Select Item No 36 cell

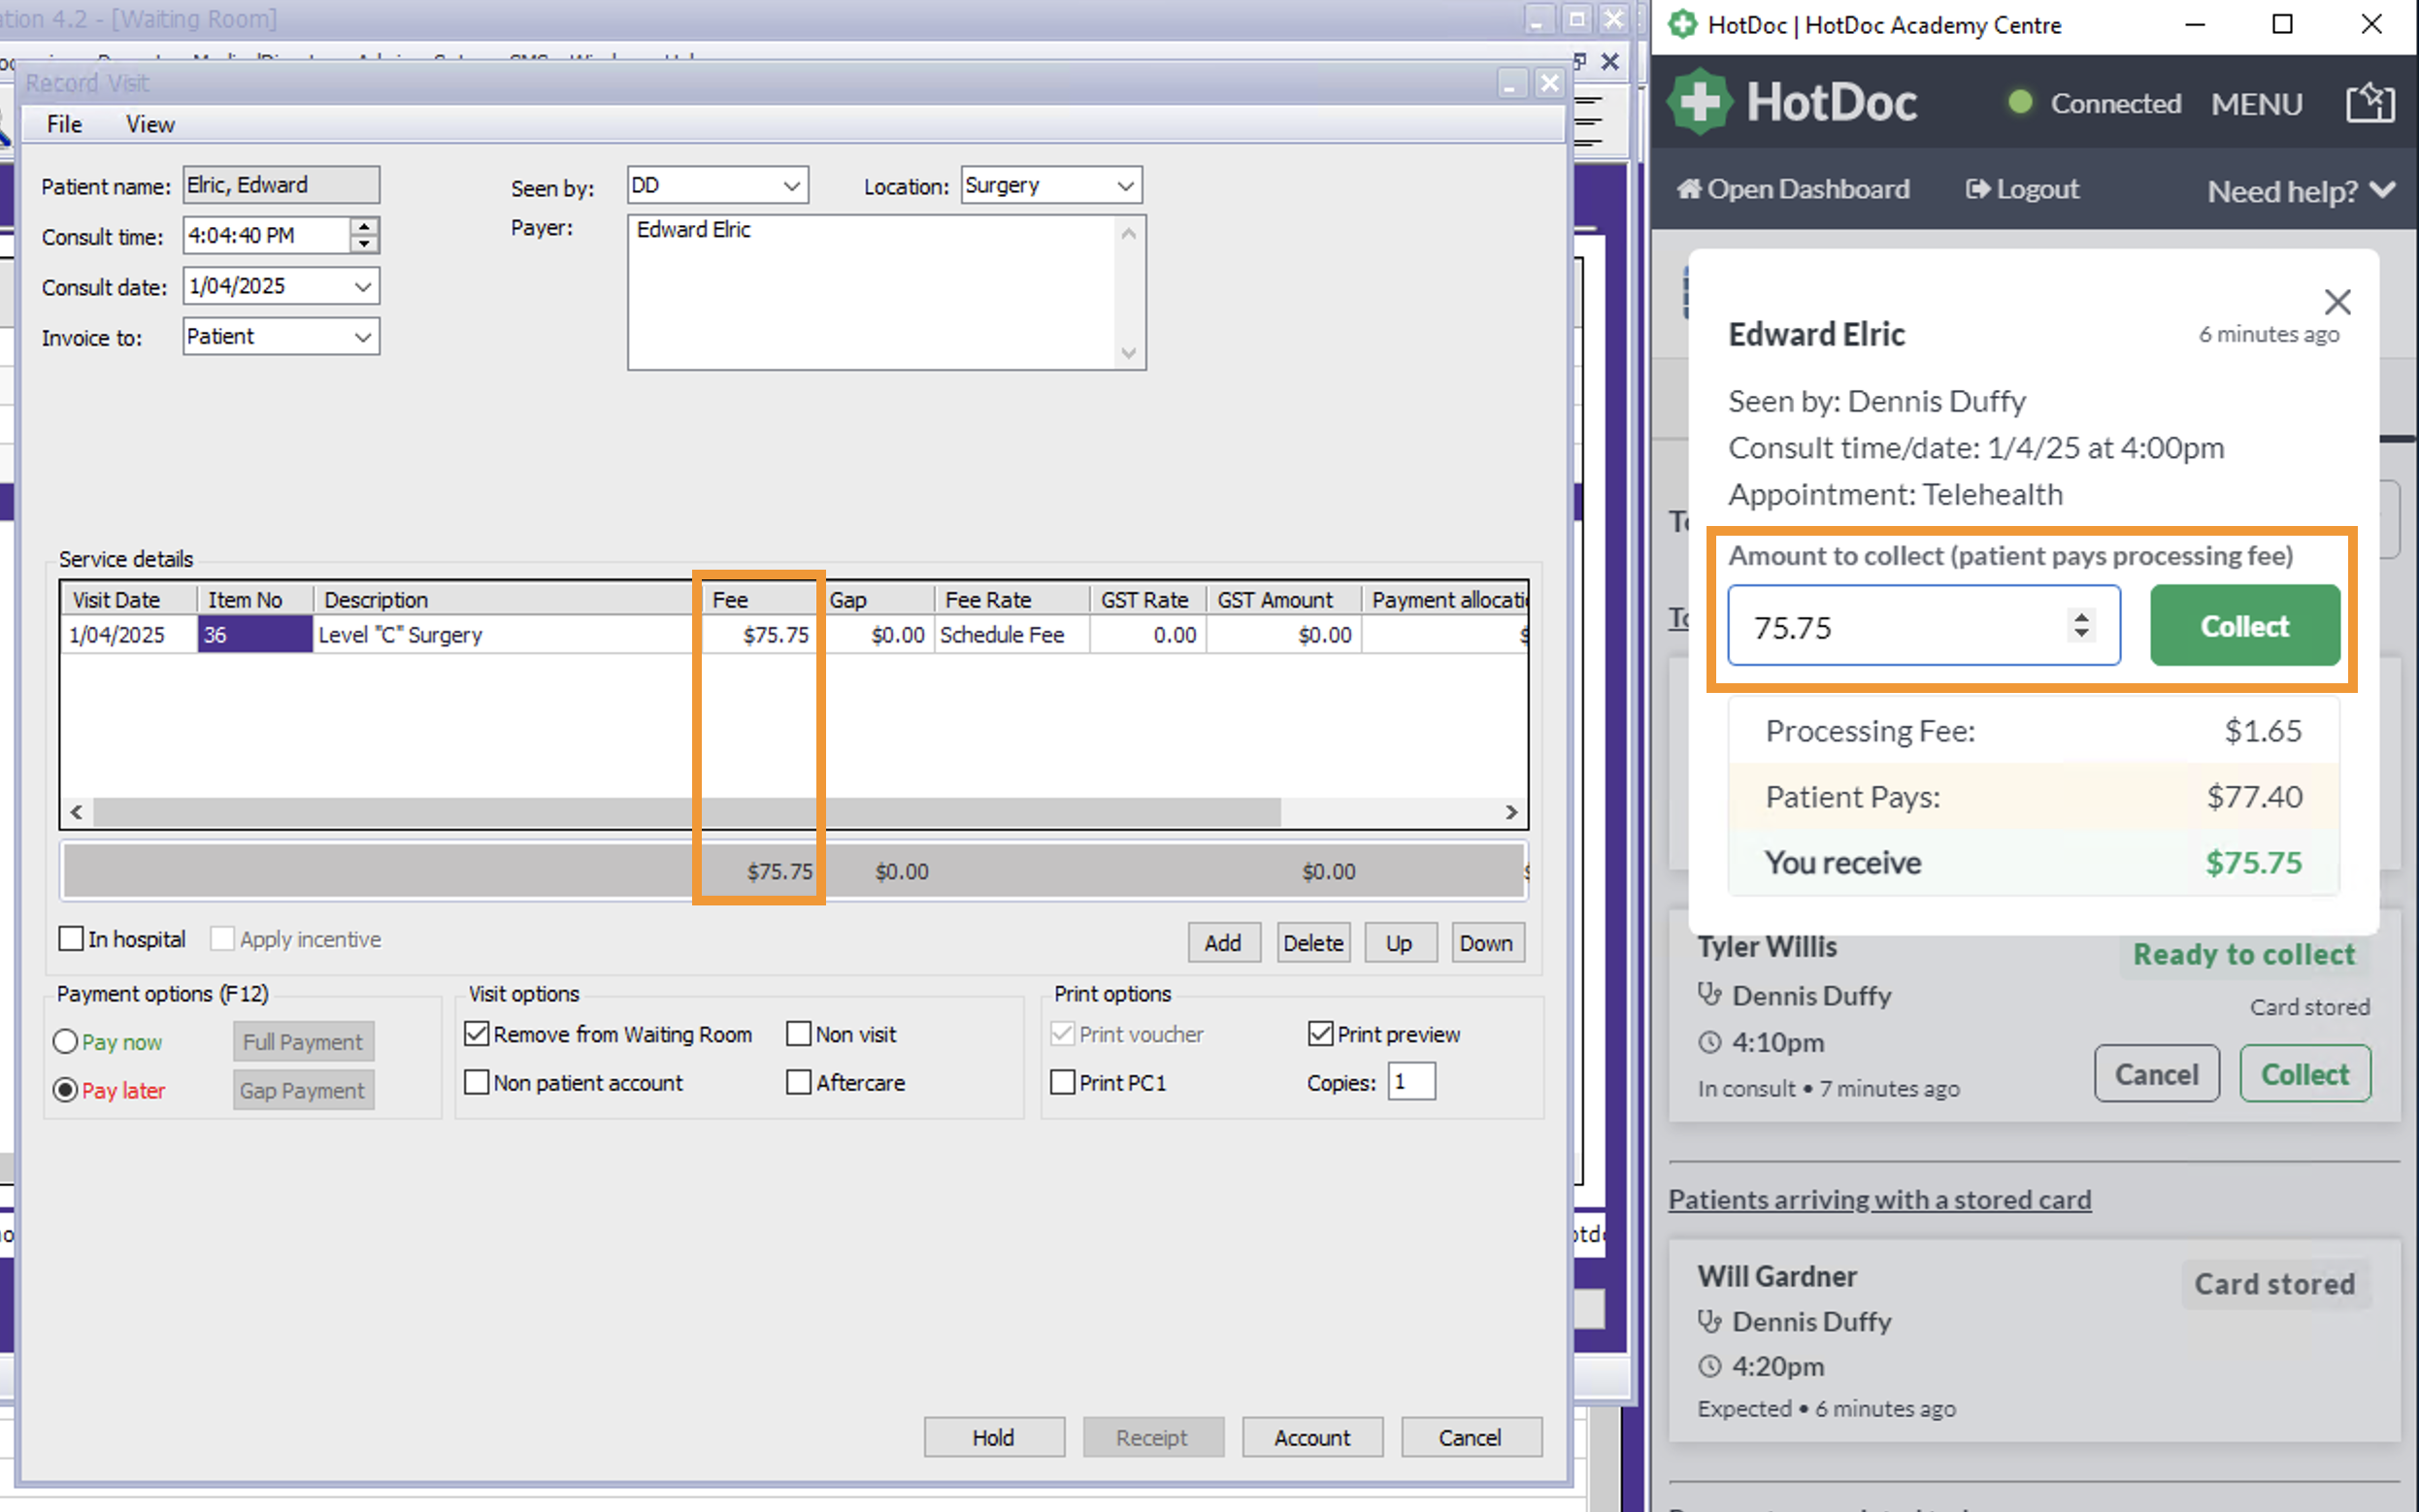255,635
